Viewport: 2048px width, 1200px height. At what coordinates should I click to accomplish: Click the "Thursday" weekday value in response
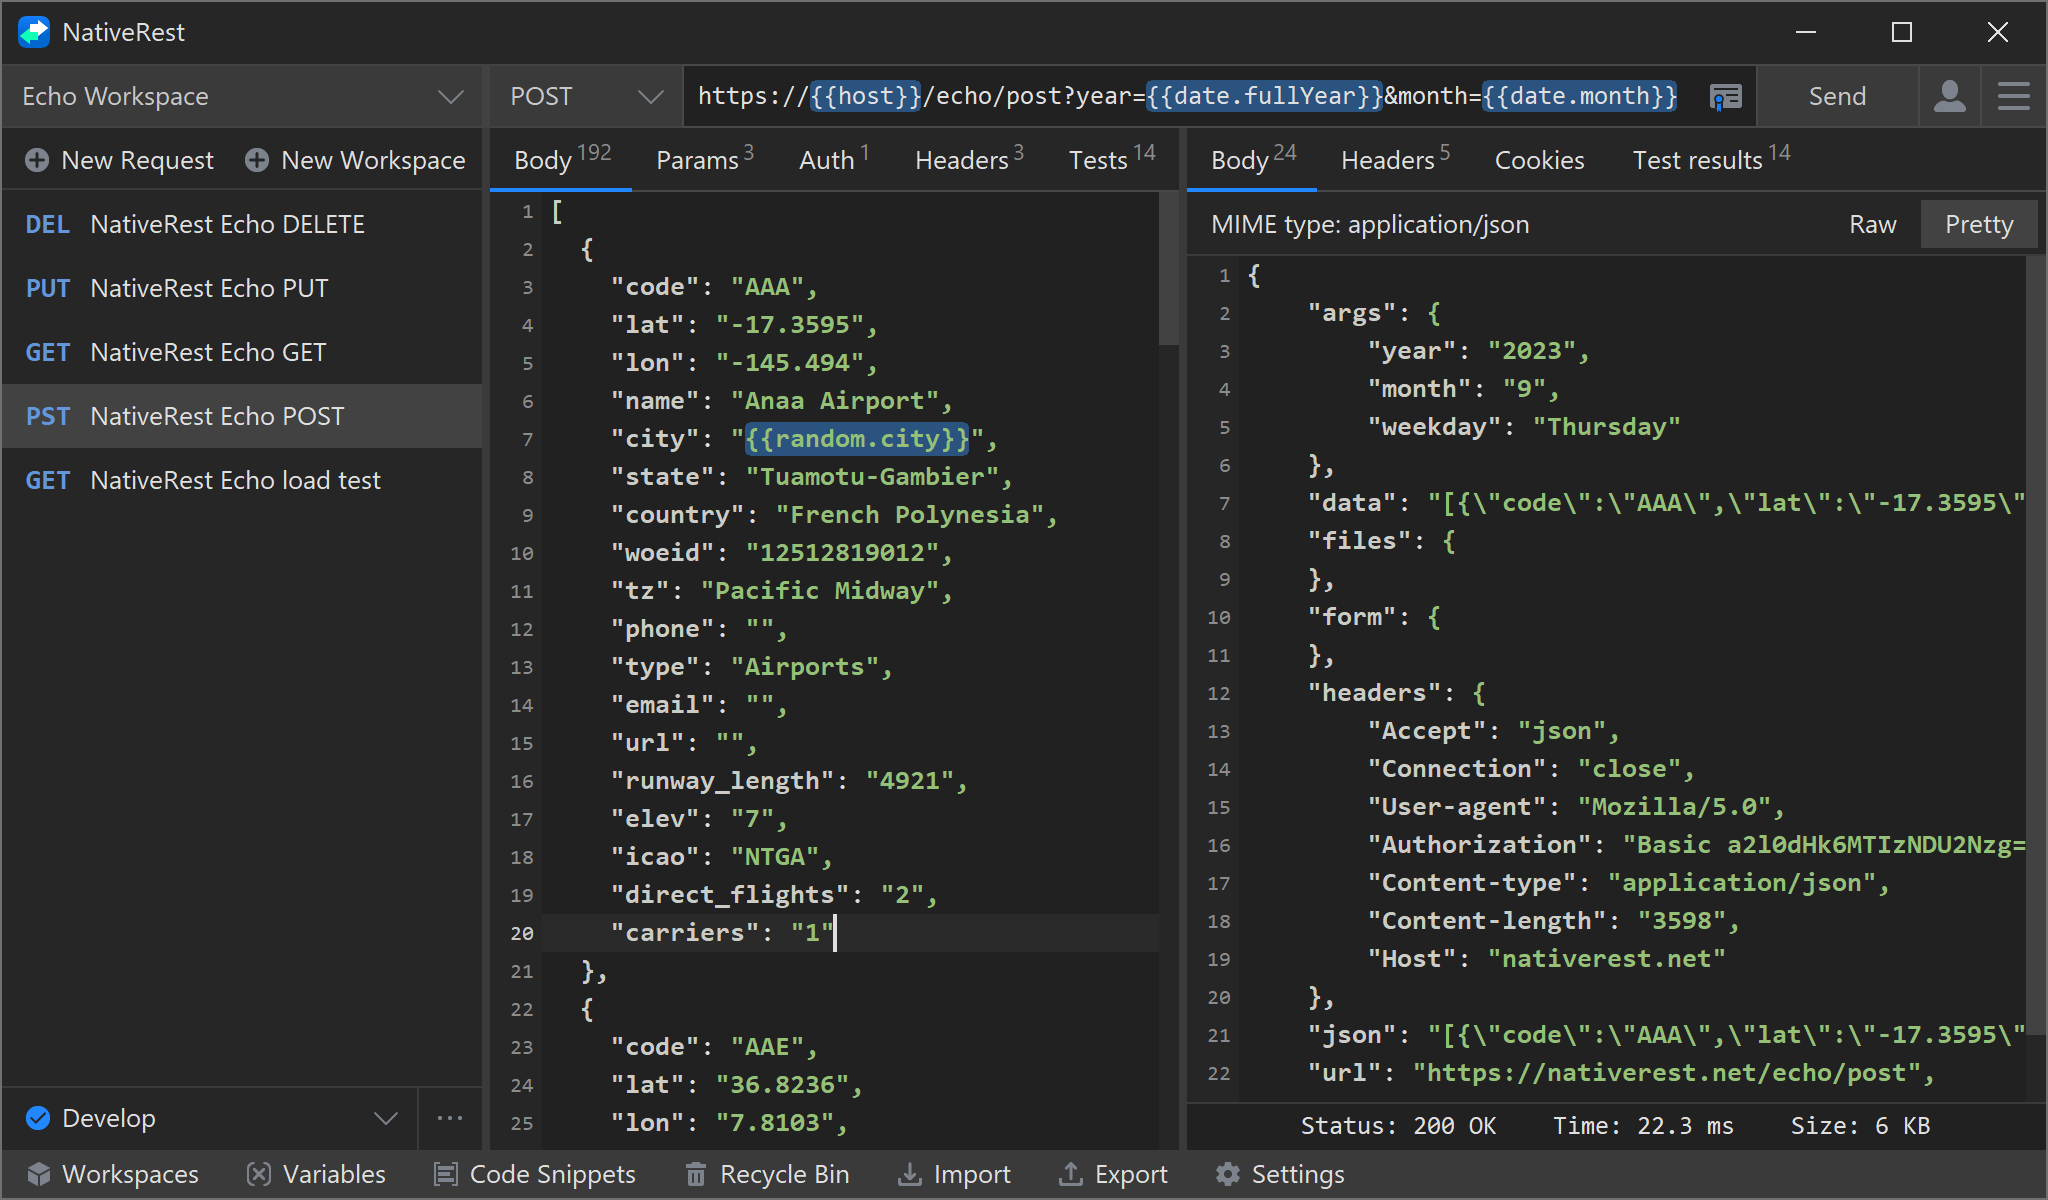1606,427
